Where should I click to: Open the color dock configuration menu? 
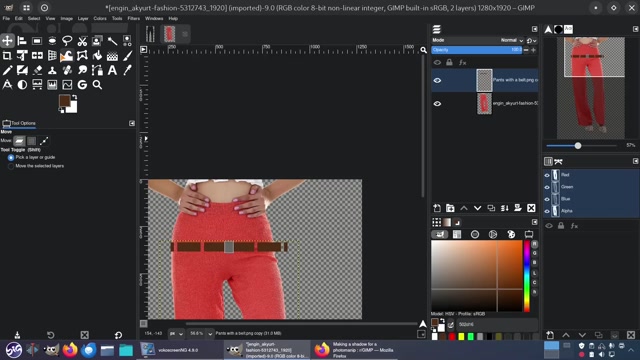coord(535,222)
